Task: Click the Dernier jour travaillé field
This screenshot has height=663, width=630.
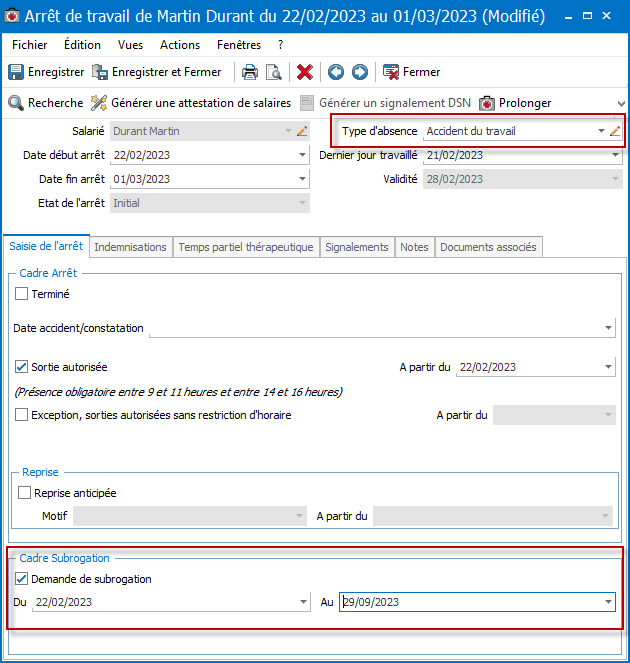Action: point(523,155)
